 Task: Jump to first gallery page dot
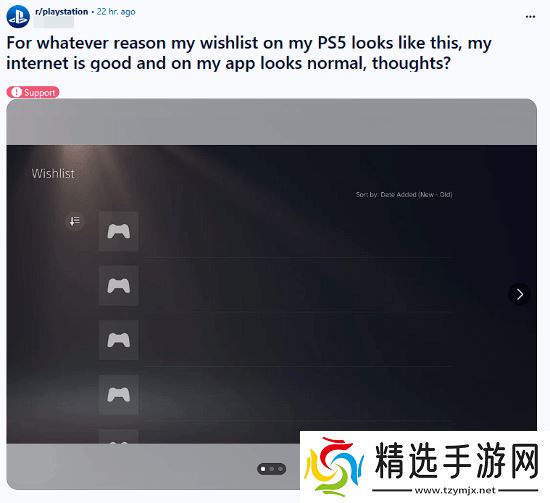[263, 469]
